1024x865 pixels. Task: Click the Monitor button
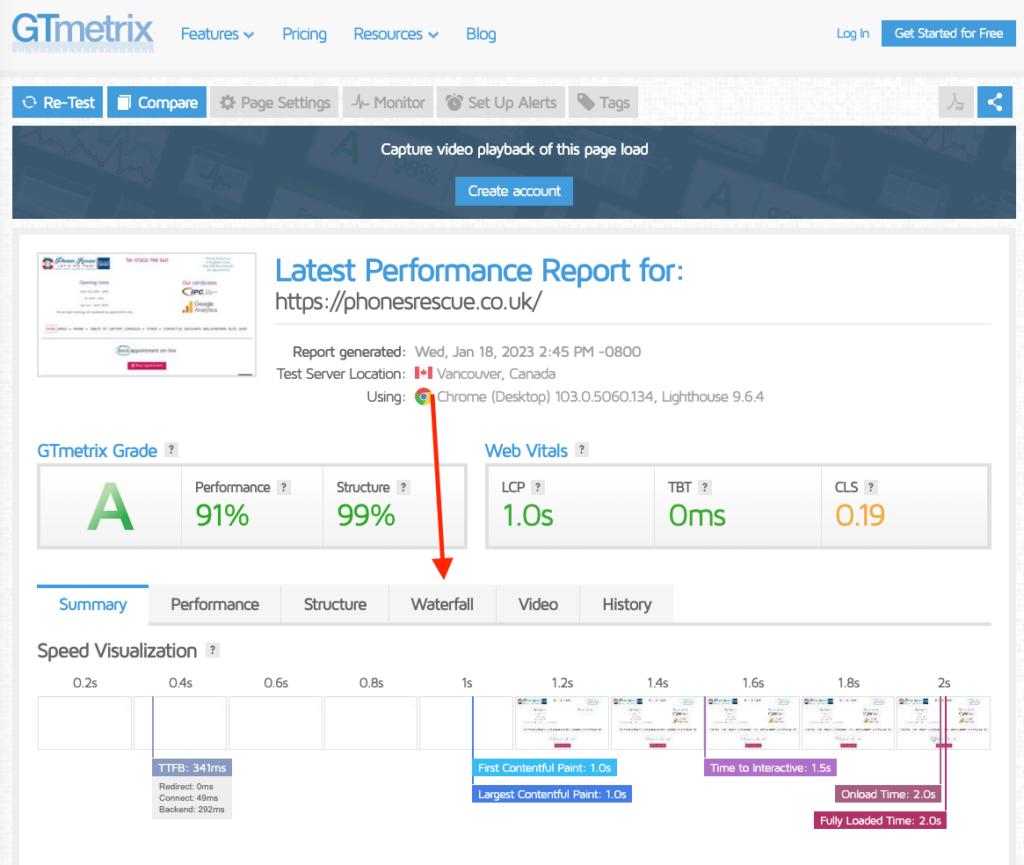coord(388,102)
